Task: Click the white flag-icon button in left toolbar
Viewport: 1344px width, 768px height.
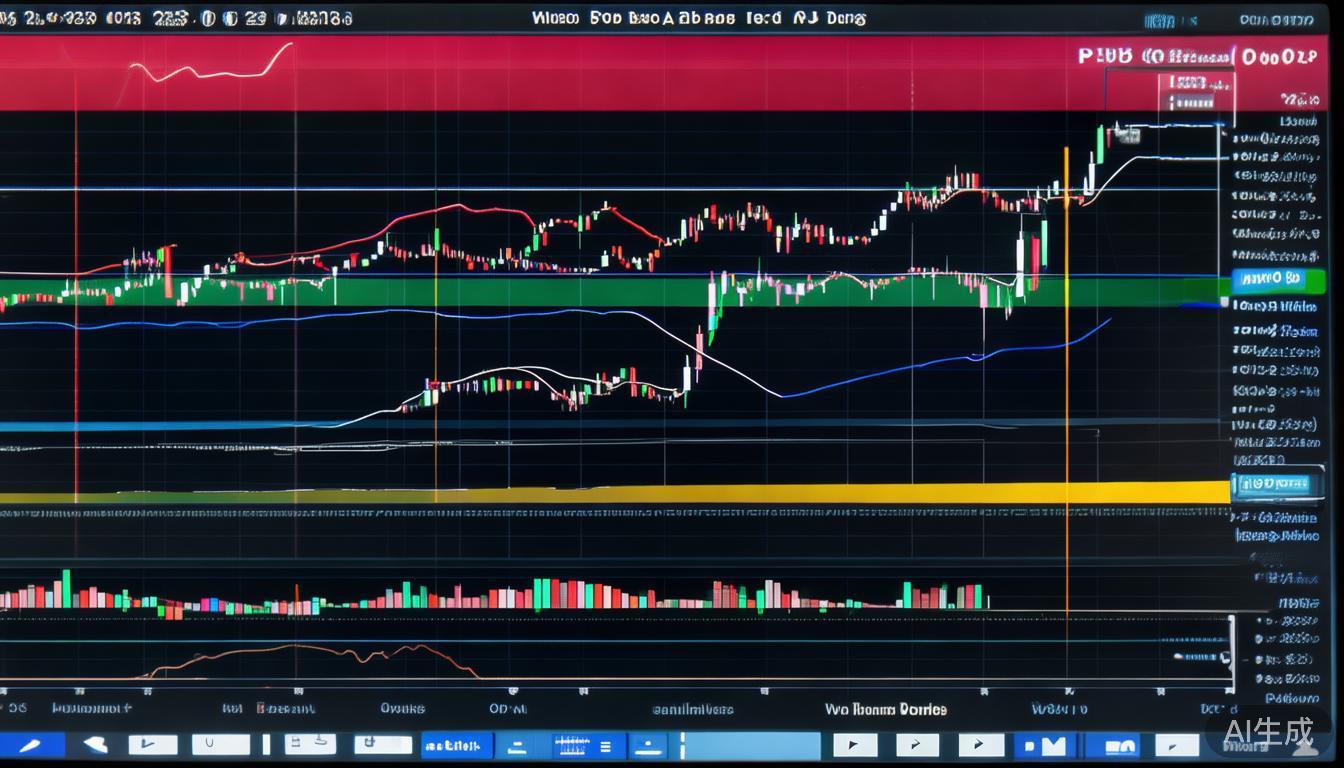Action: [x=152, y=745]
